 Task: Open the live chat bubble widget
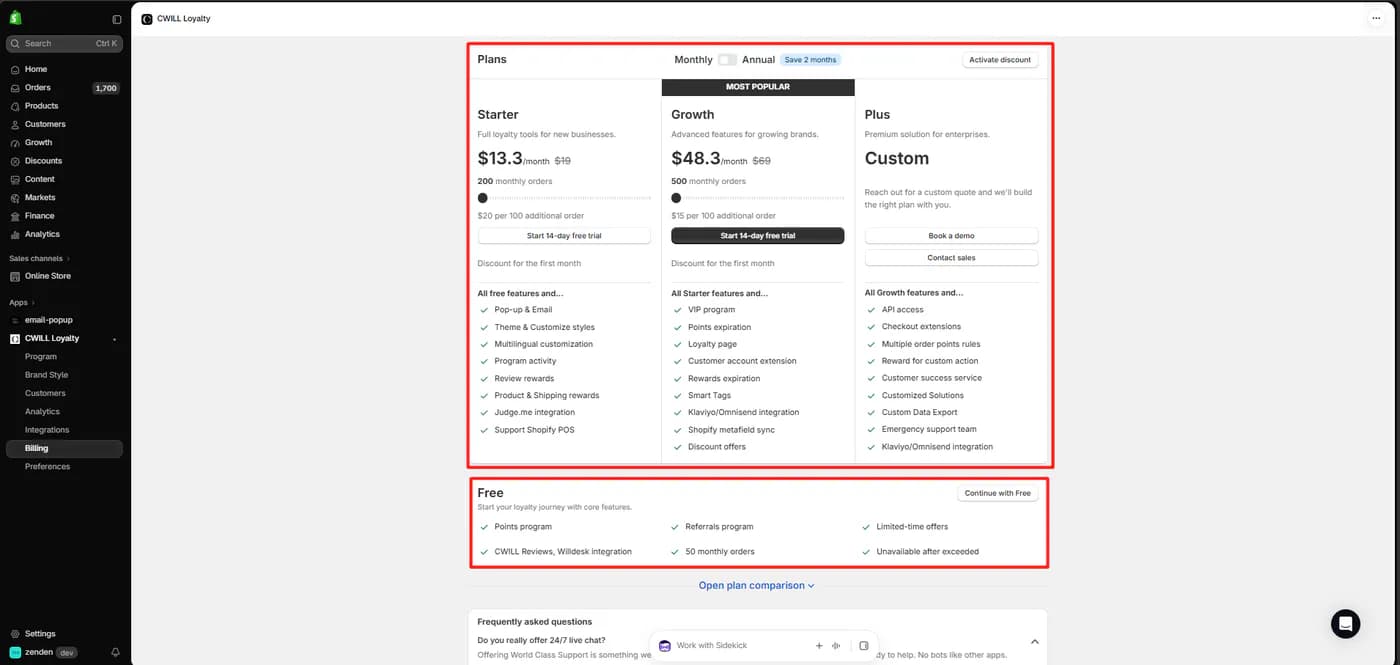tap(1346, 624)
